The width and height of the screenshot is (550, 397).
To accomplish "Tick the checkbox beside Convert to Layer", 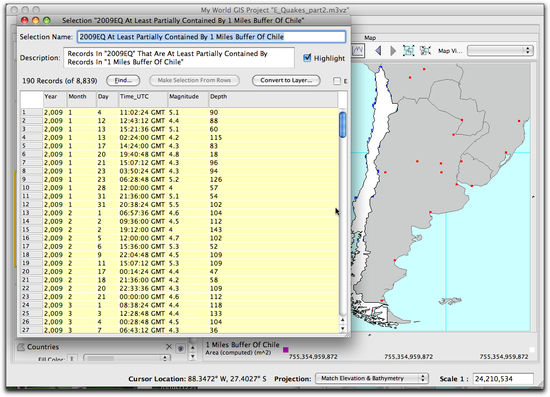I will point(337,81).
